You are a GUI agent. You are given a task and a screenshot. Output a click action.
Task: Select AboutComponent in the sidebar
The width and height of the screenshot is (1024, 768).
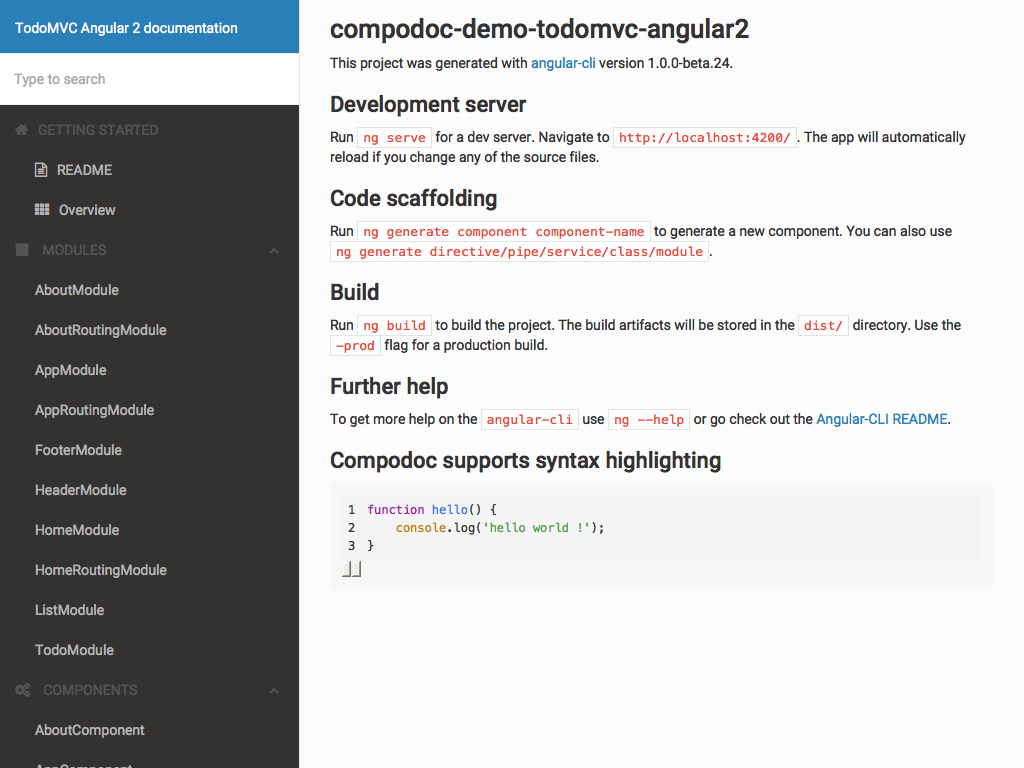(x=89, y=730)
